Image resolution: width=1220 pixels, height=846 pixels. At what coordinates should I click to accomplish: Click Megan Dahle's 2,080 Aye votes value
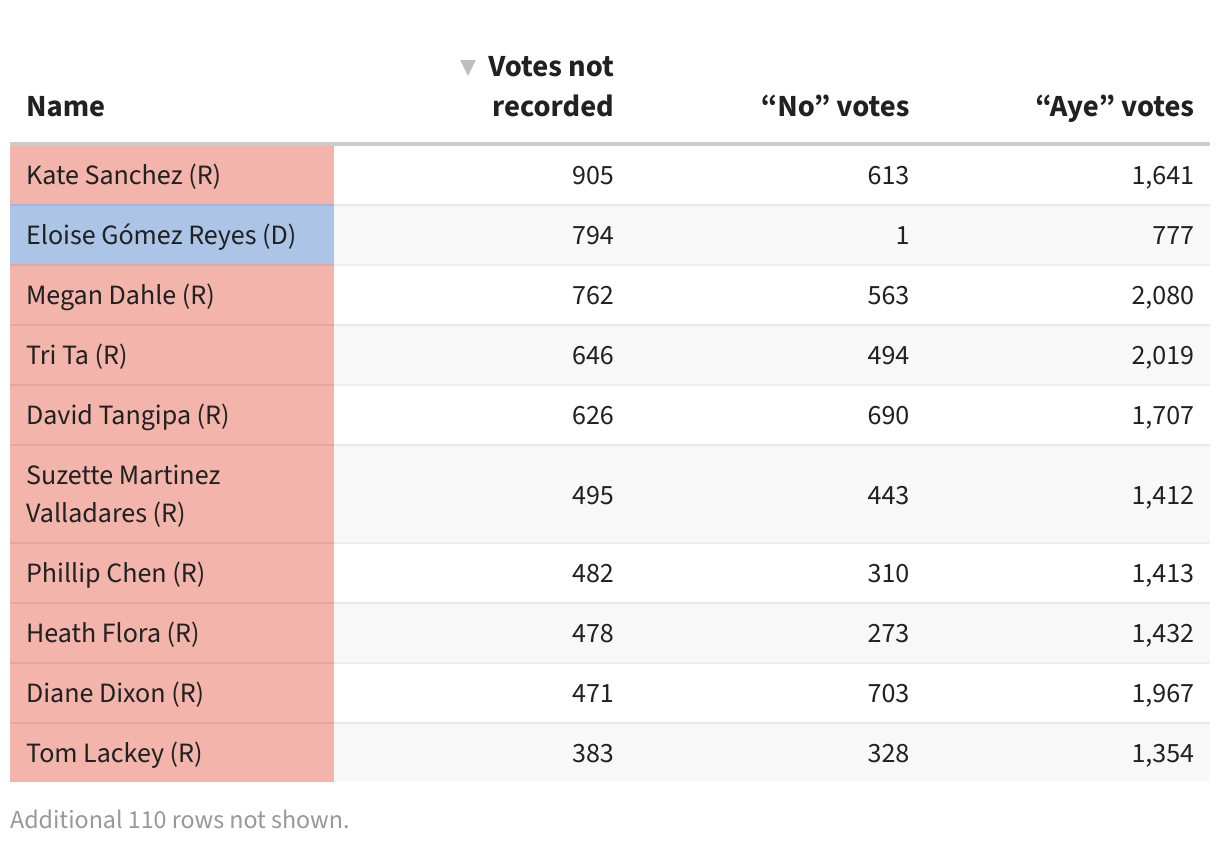pyautogui.click(x=1162, y=295)
